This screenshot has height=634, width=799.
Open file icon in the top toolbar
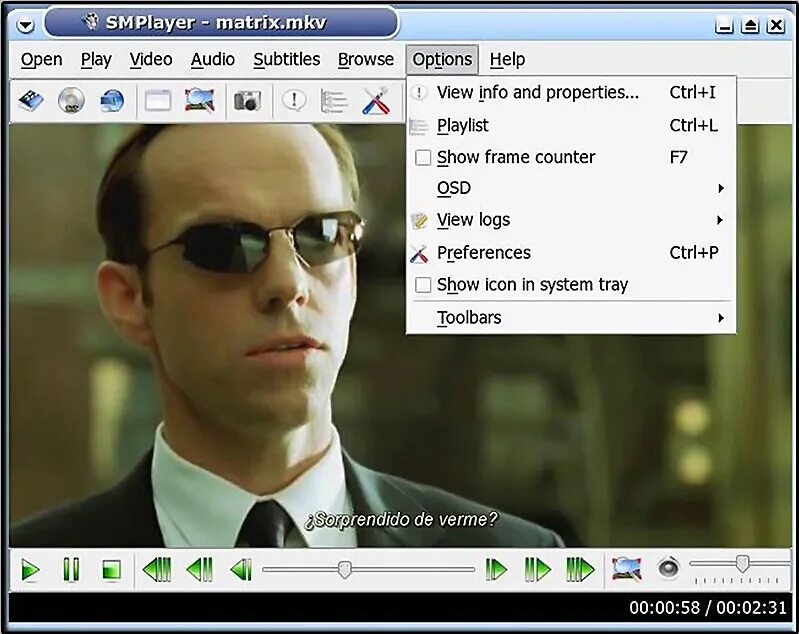[x=31, y=100]
